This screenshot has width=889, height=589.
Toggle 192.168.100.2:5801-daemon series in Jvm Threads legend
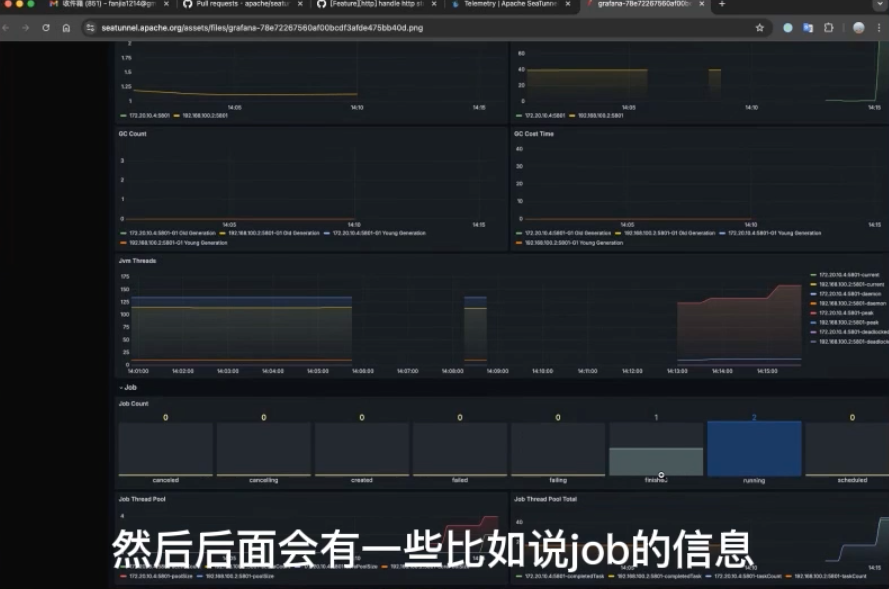tap(852, 303)
